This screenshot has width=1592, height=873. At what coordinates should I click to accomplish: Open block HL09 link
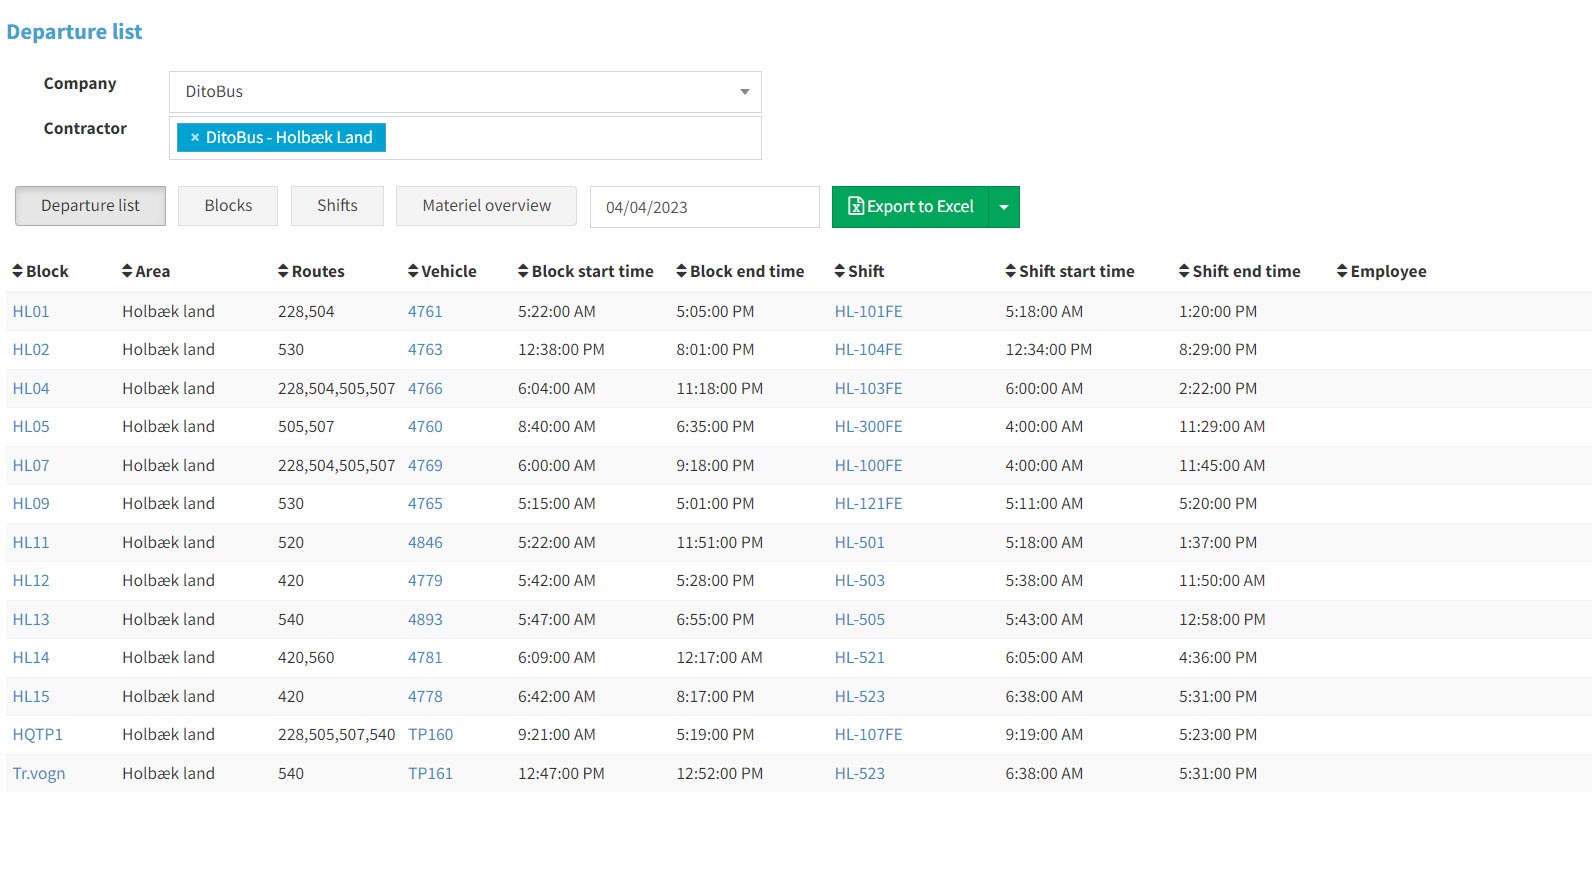point(31,504)
